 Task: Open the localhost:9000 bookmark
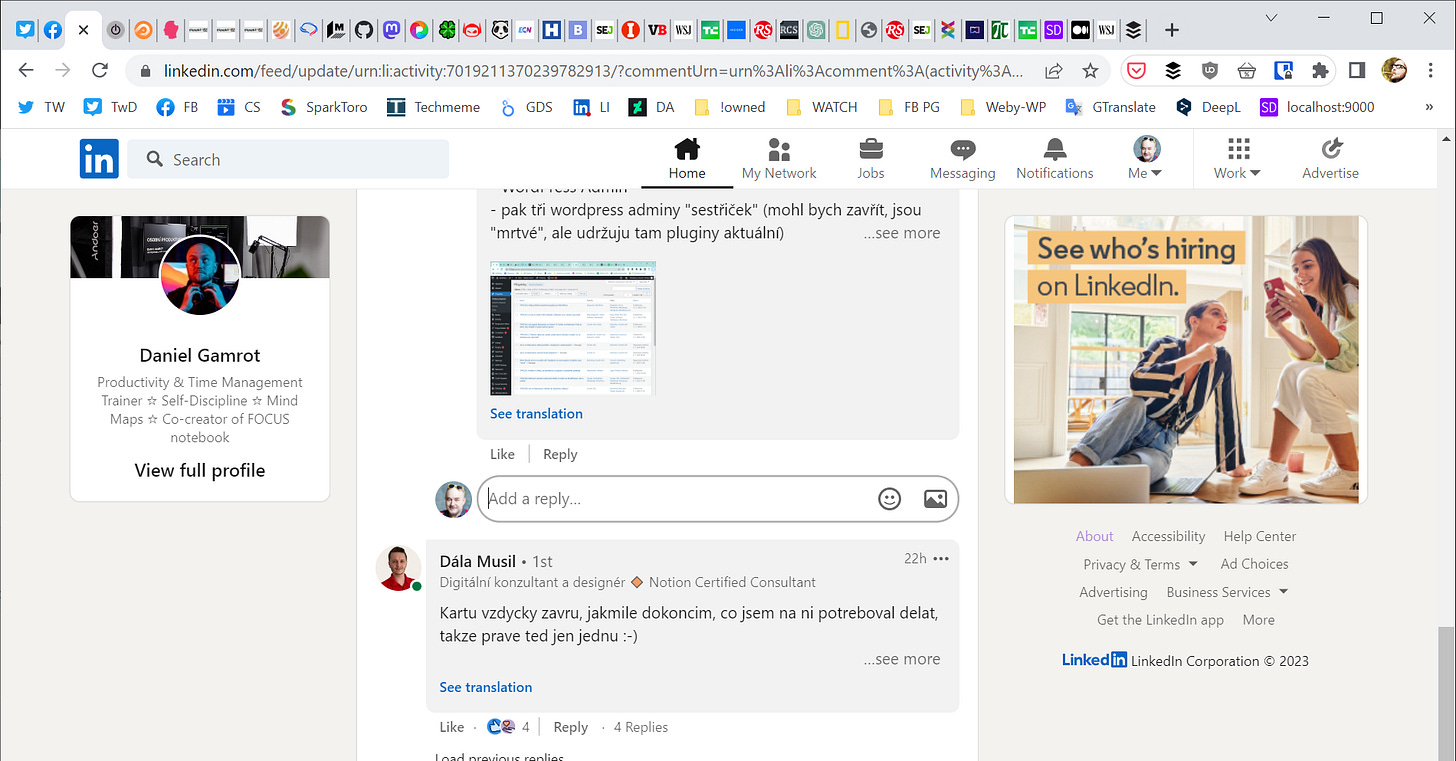[1317, 107]
